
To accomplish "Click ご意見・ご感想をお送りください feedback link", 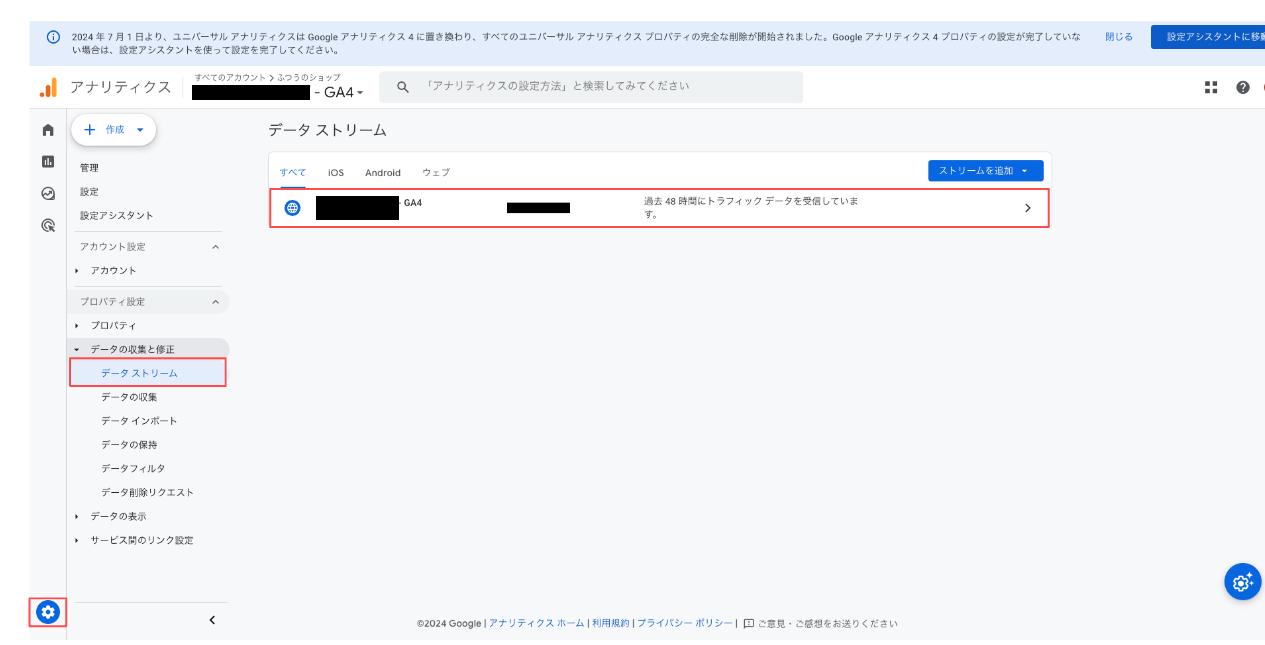I will click(827, 623).
